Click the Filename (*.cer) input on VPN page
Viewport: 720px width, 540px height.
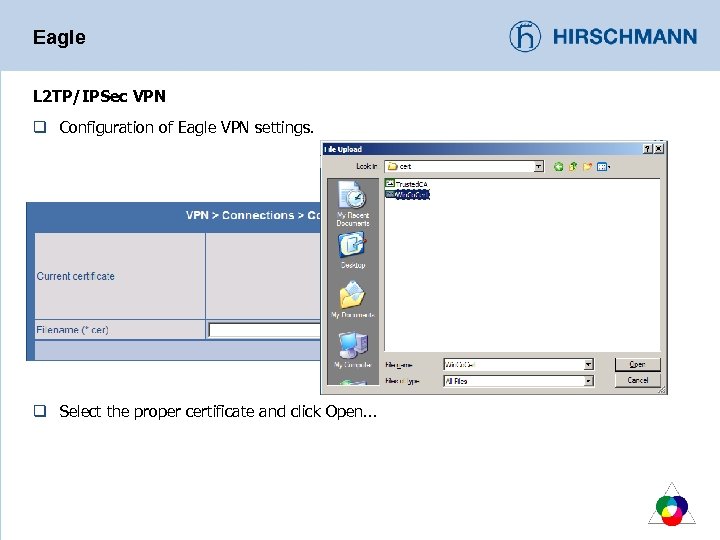point(264,330)
